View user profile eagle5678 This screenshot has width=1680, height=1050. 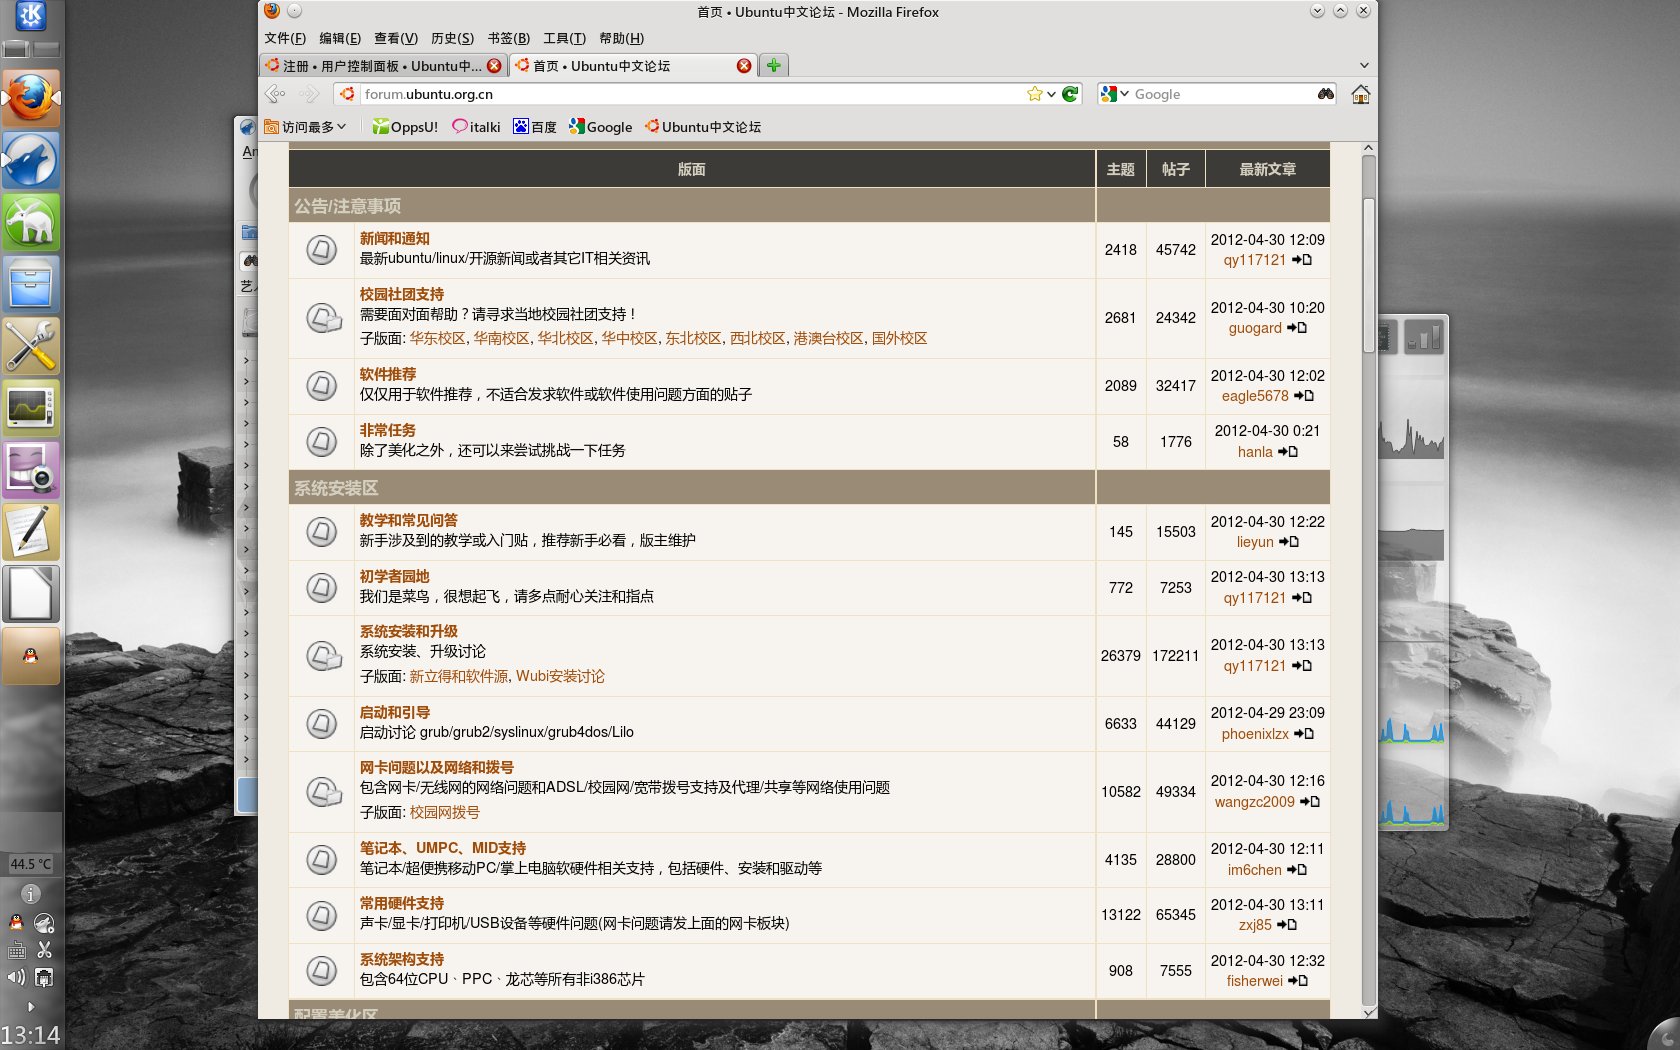[x=1255, y=396]
